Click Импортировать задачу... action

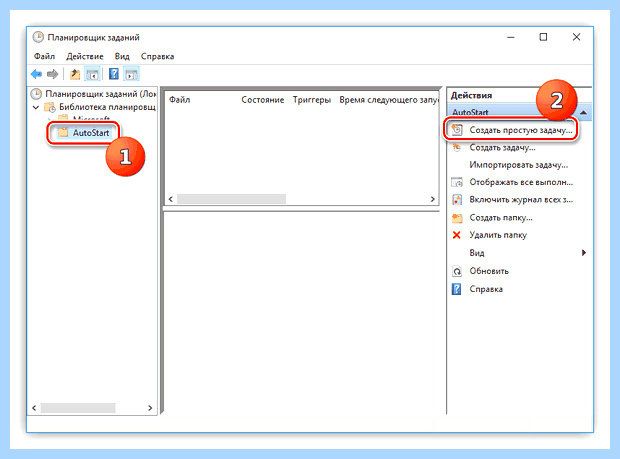coord(518,165)
